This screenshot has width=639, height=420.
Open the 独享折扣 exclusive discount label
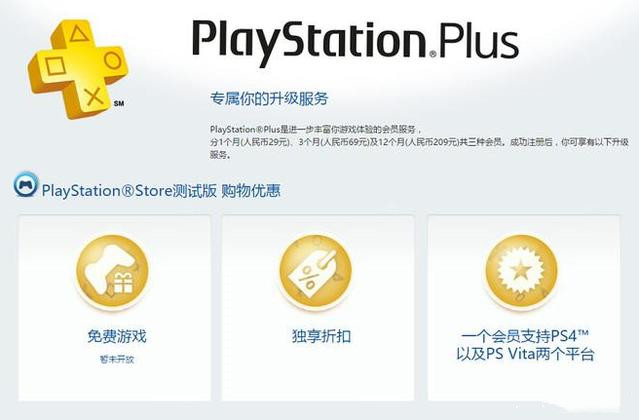pyautogui.click(x=321, y=336)
